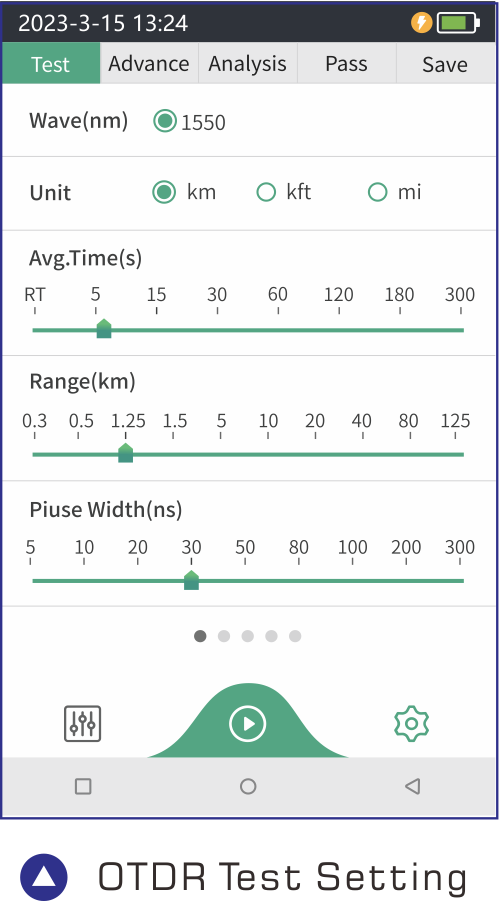Select the kft unit option

click(x=266, y=192)
